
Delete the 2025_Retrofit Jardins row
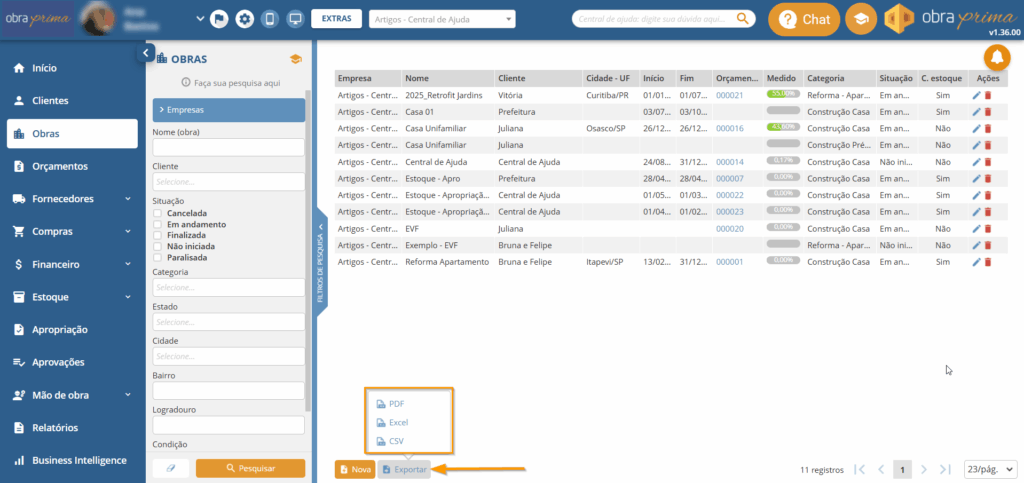tap(988, 95)
